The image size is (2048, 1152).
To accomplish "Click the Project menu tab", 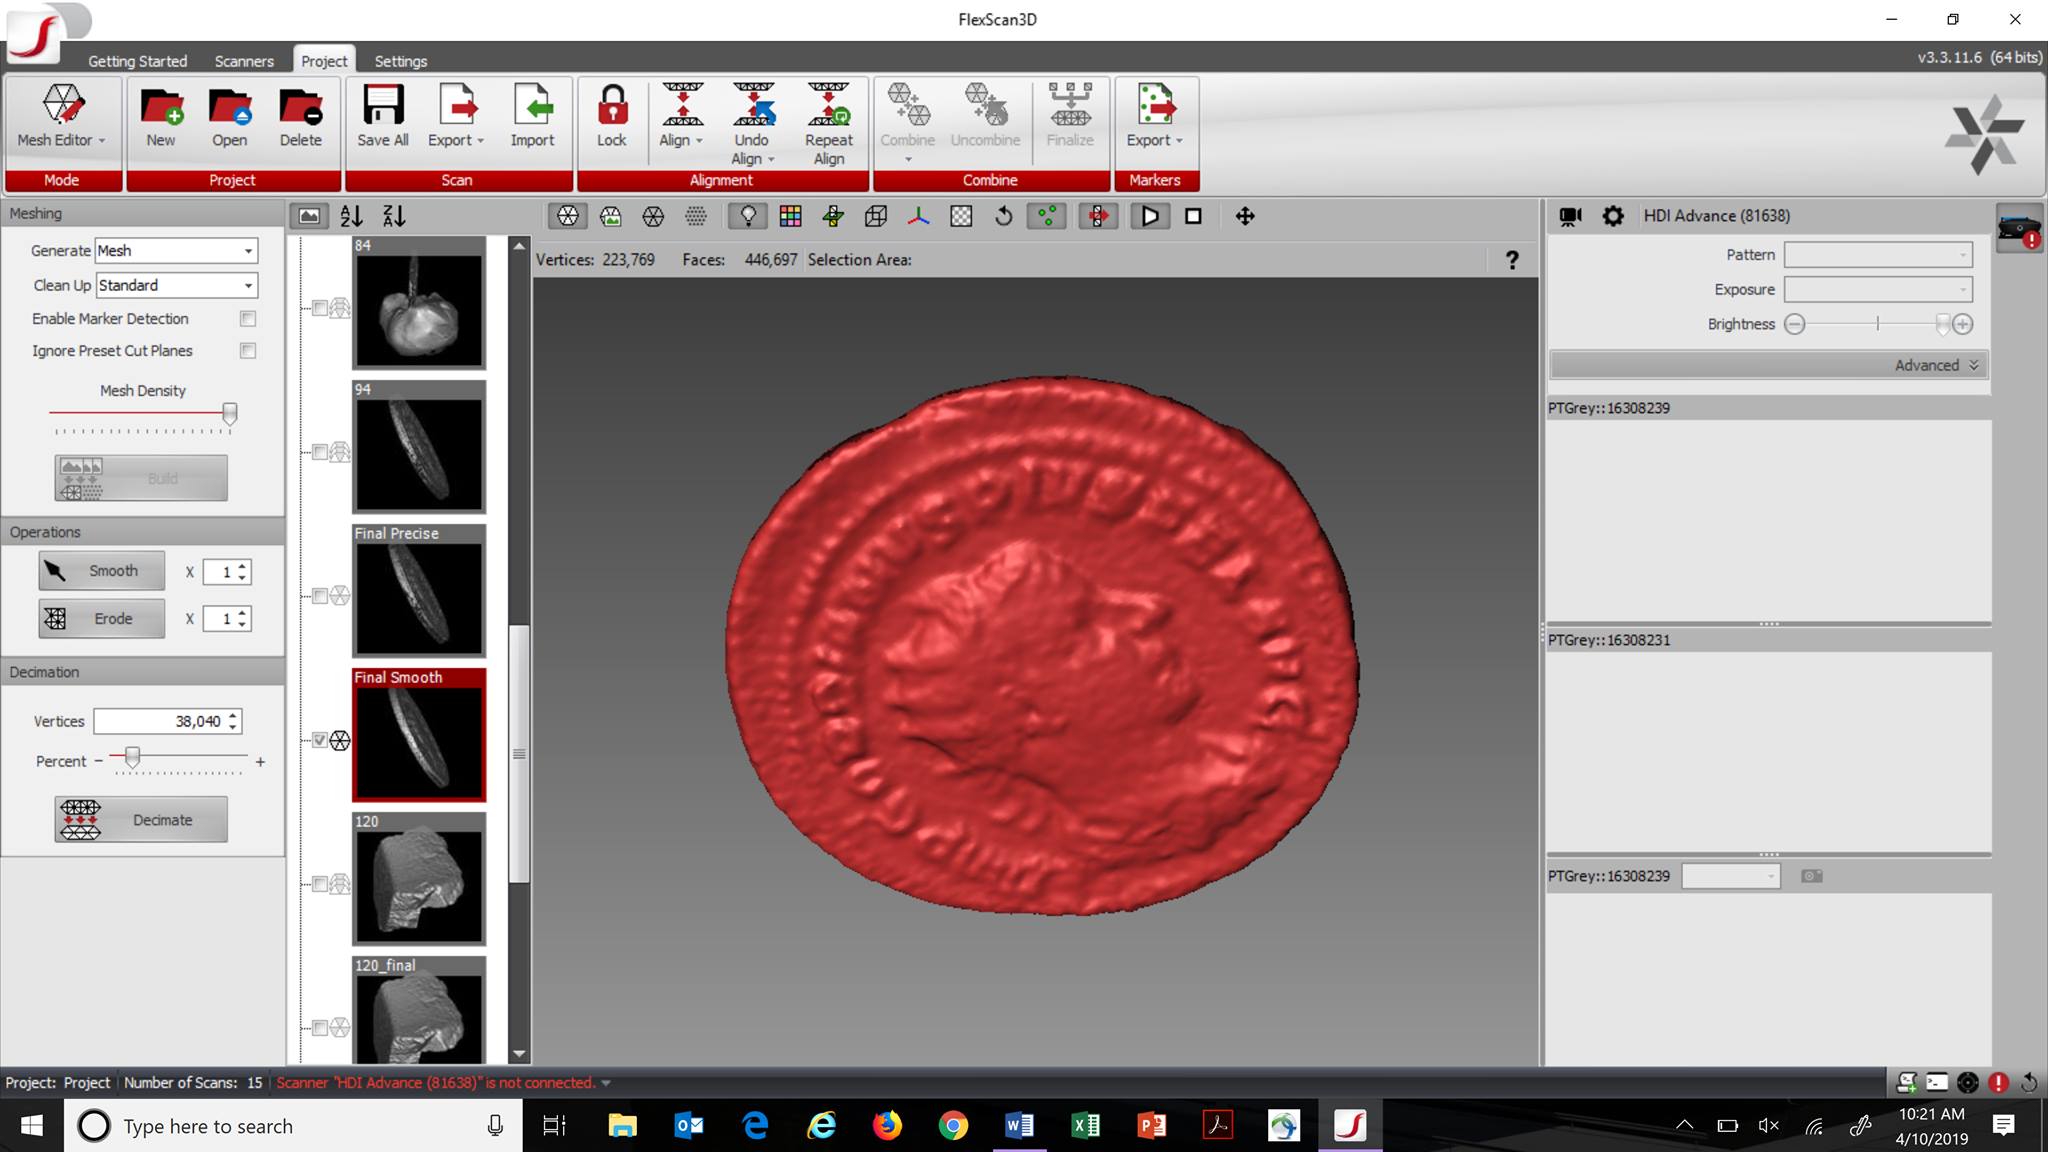I will point(324,60).
